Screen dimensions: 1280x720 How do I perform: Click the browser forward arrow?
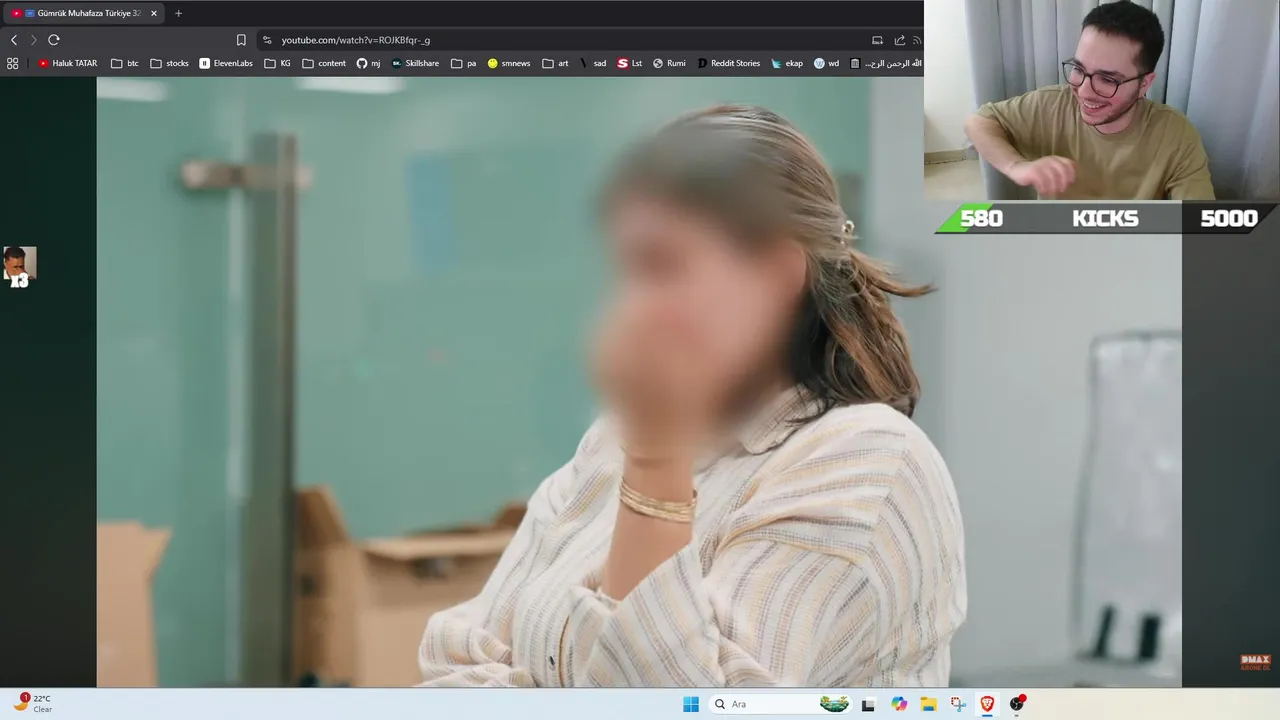point(33,40)
